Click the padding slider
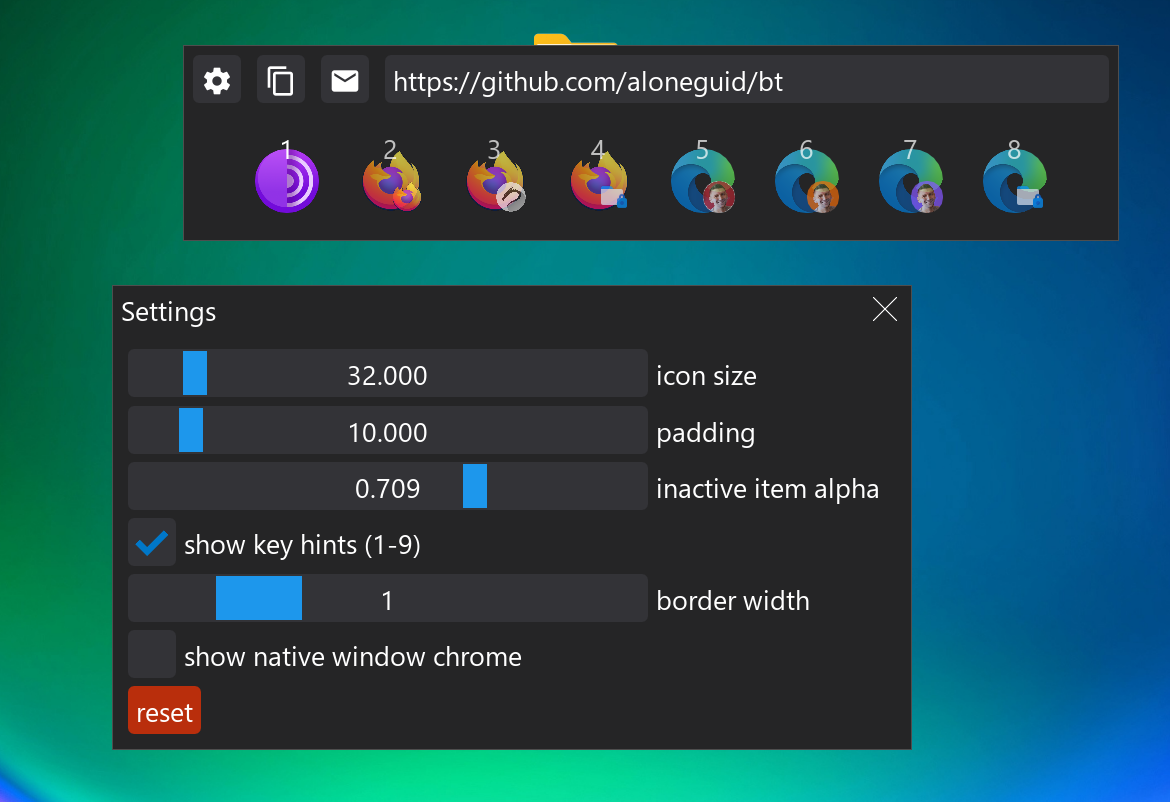Image resolution: width=1170 pixels, height=802 pixels. click(388, 431)
